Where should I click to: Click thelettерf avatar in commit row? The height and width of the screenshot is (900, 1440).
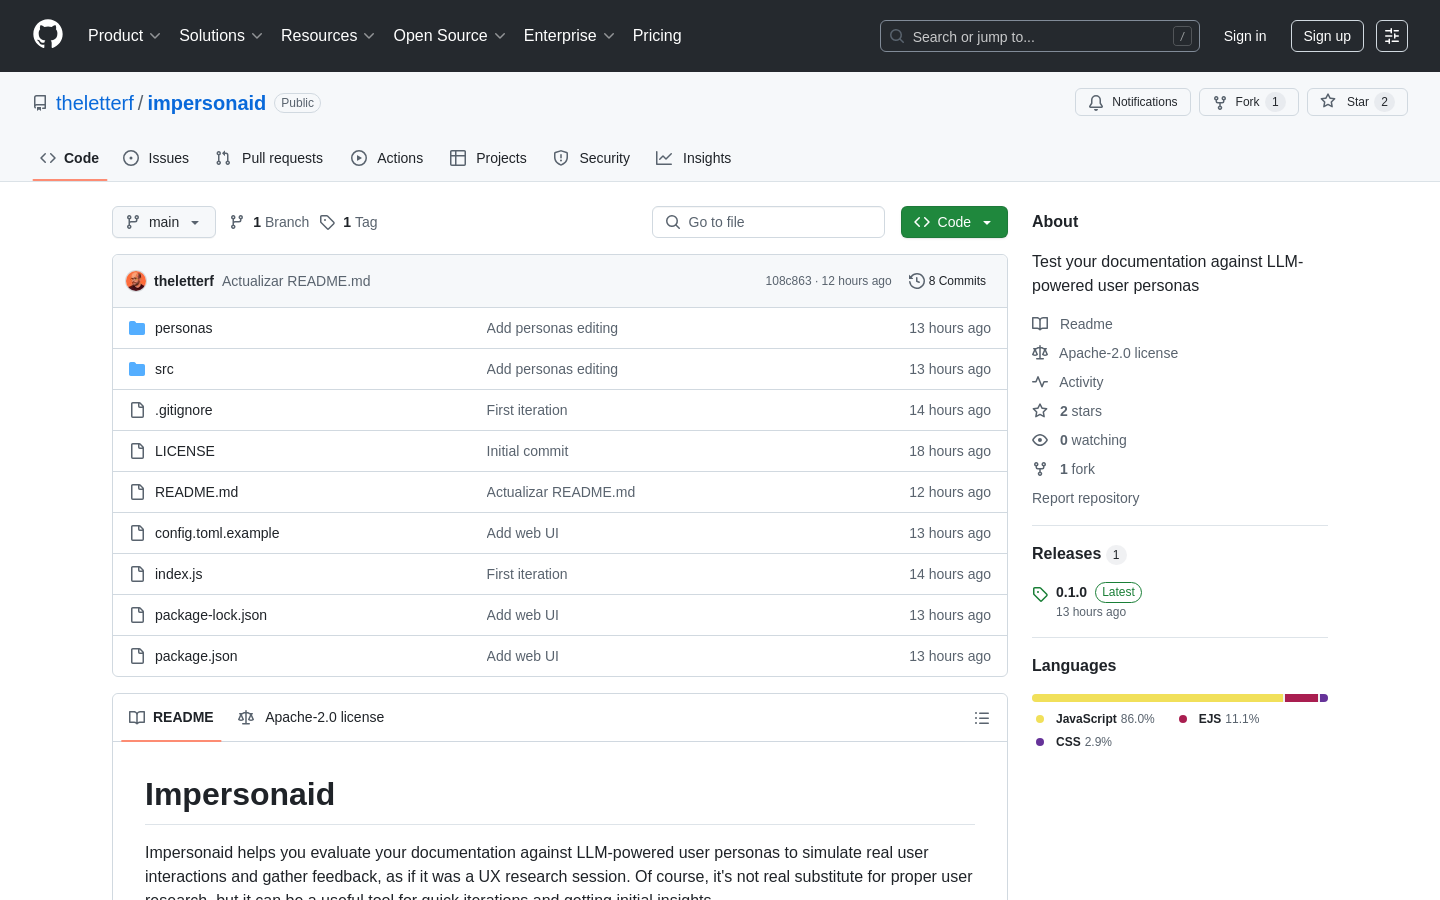click(x=136, y=281)
